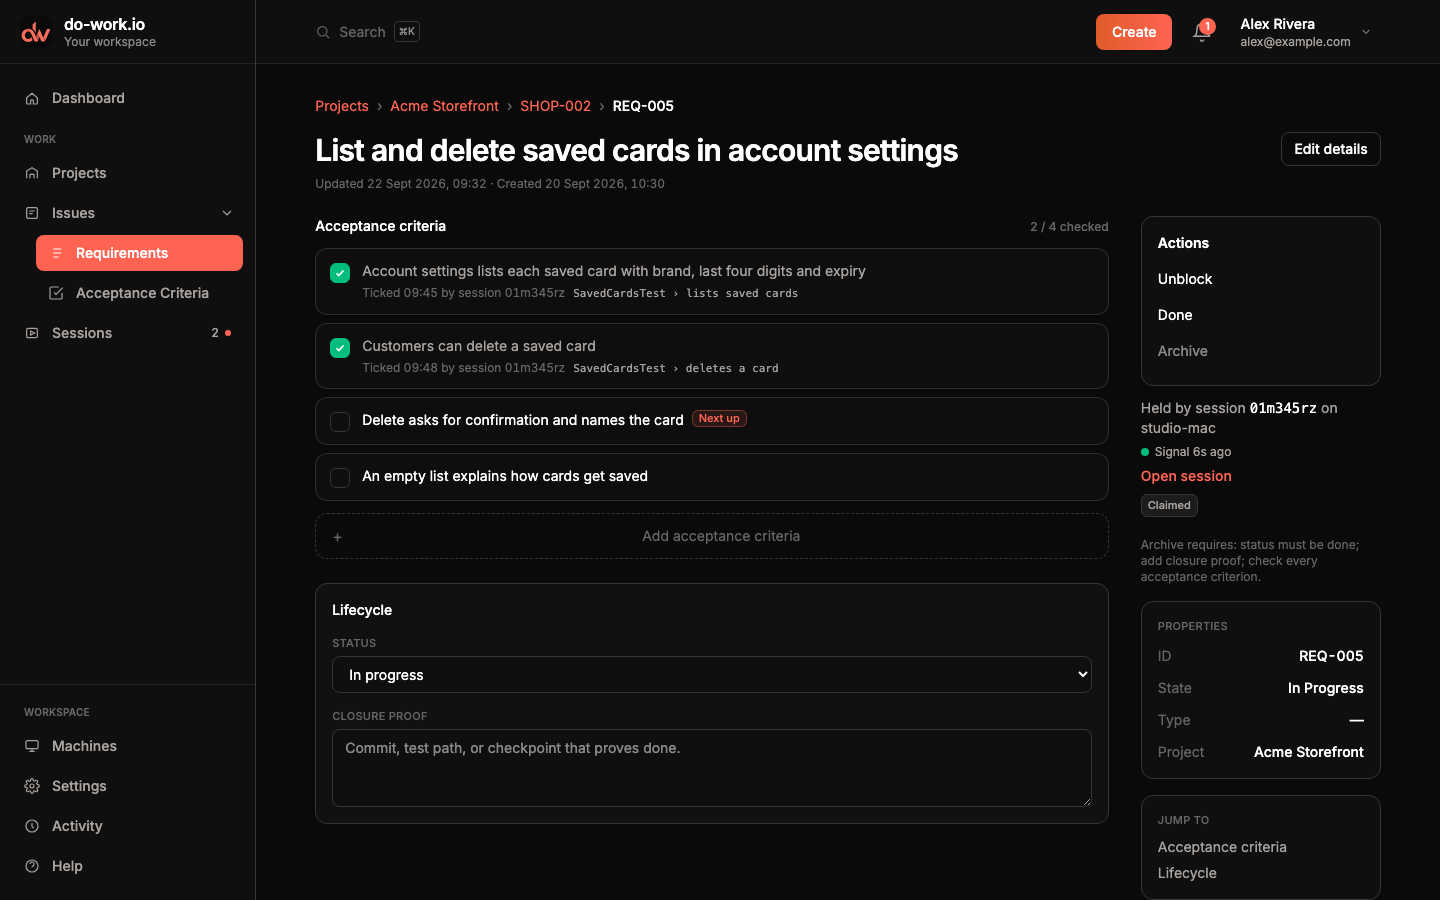Screen dimensions: 1440x900
Task: Open the notifications bell icon
Action: (x=1201, y=32)
